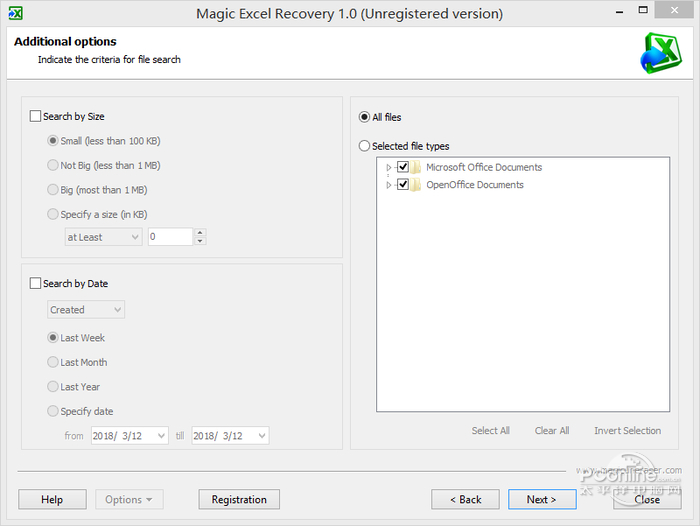
Task: Select Small (less than 100 KB) option
Action: 53,141
